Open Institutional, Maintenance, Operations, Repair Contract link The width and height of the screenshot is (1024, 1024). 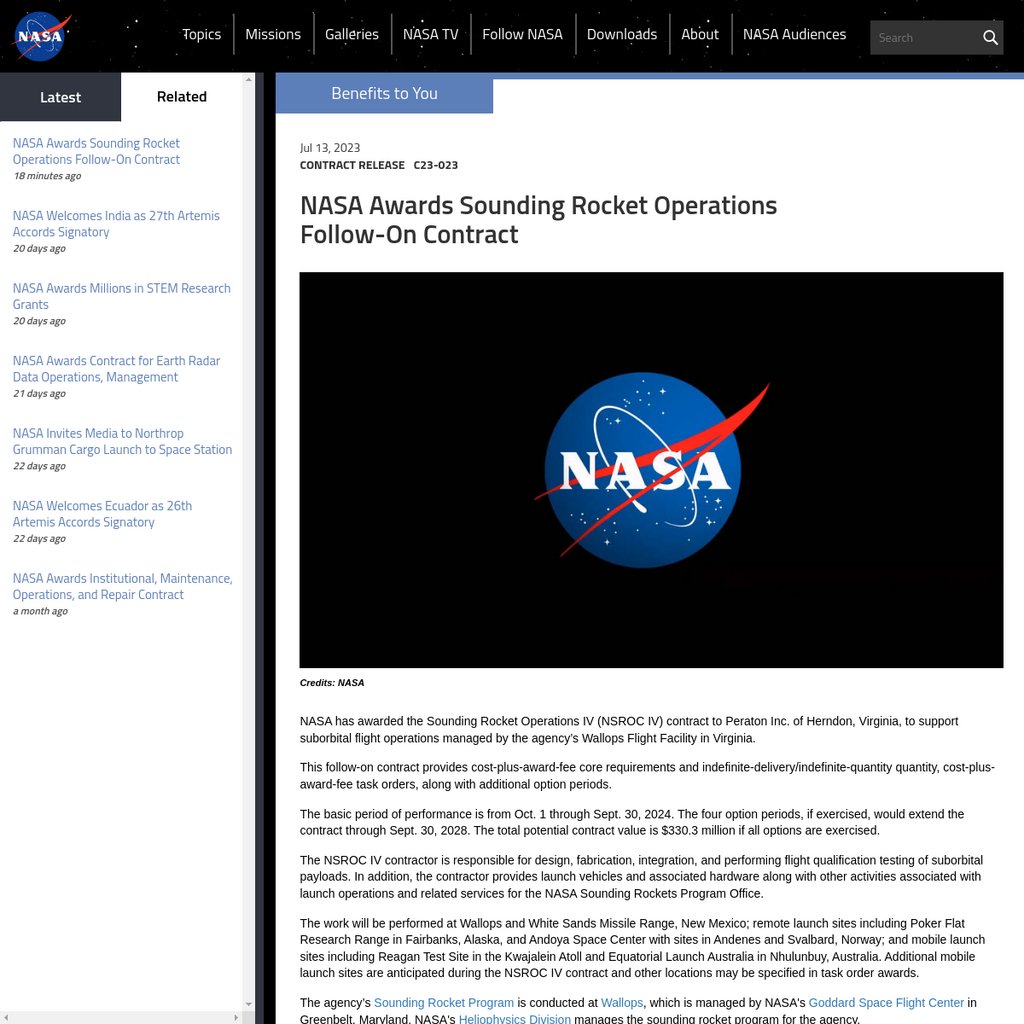122,586
